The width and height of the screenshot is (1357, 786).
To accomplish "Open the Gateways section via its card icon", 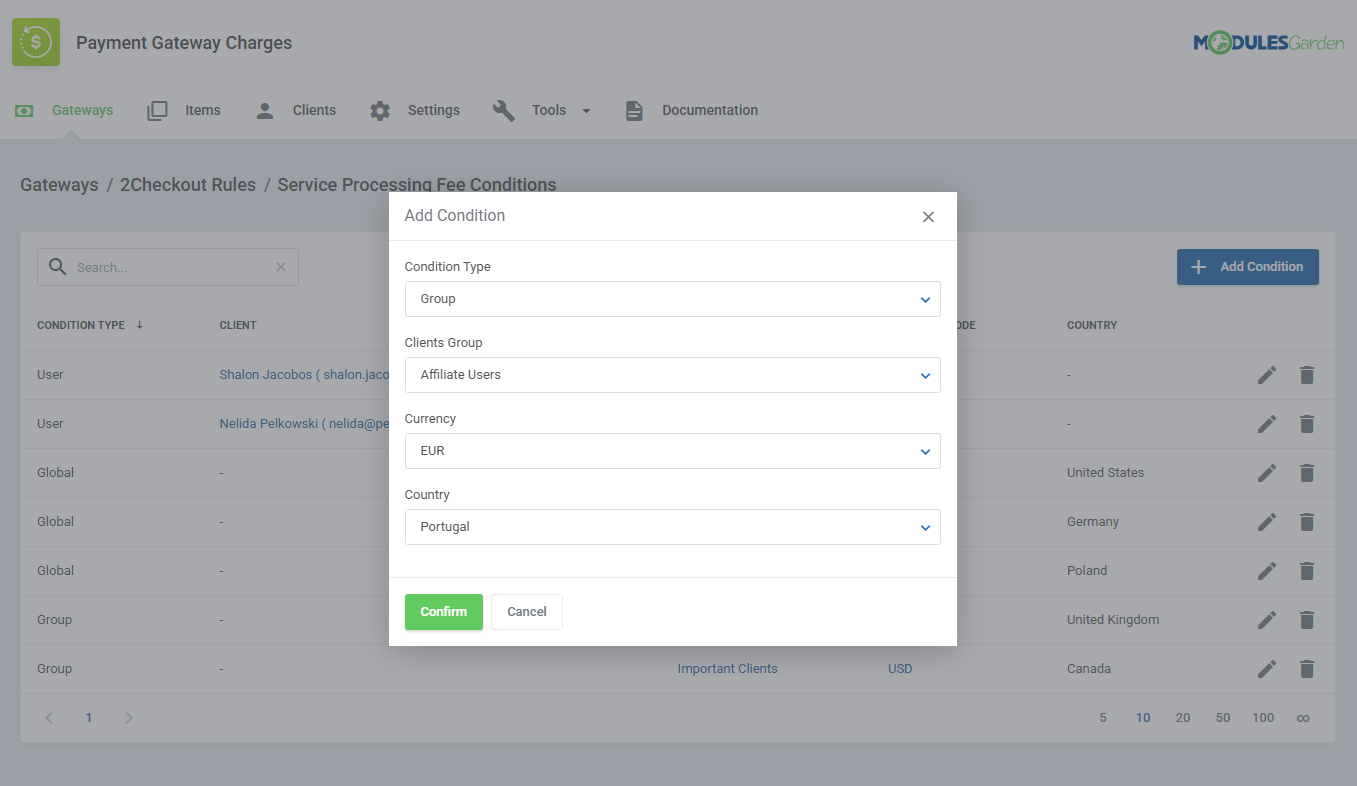I will 23,110.
